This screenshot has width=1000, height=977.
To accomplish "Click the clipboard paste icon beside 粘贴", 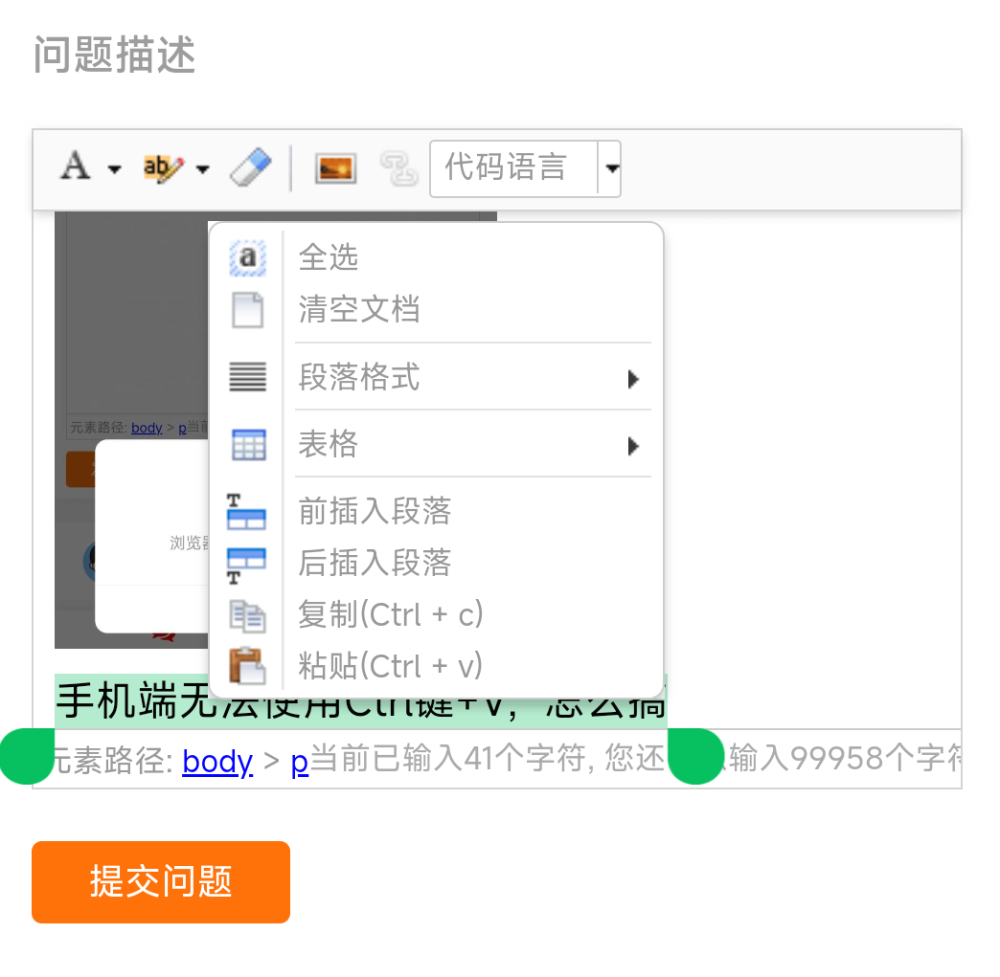I will coord(247,666).
